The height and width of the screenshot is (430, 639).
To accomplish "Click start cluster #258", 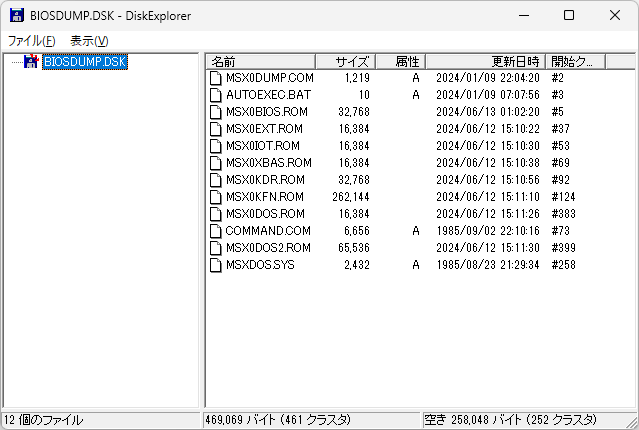I will [564, 265].
